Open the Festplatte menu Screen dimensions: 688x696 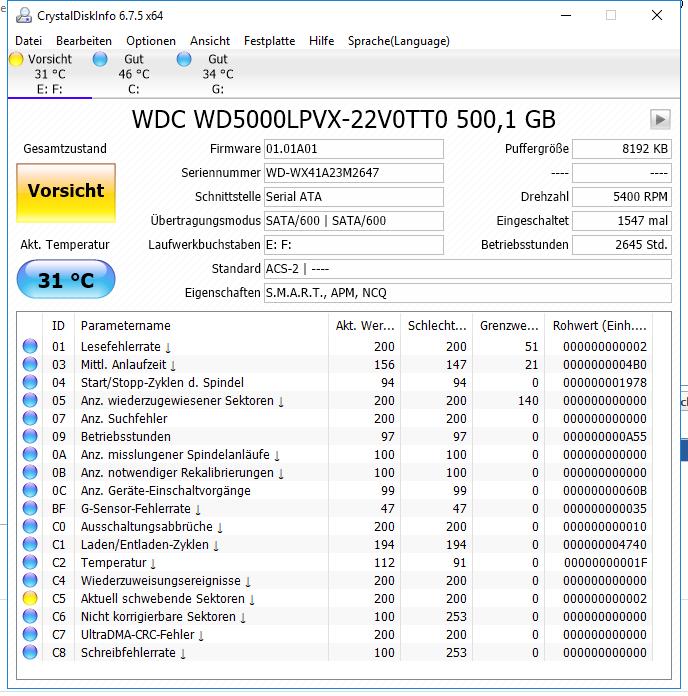pyautogui.click(x=269, y=41)
